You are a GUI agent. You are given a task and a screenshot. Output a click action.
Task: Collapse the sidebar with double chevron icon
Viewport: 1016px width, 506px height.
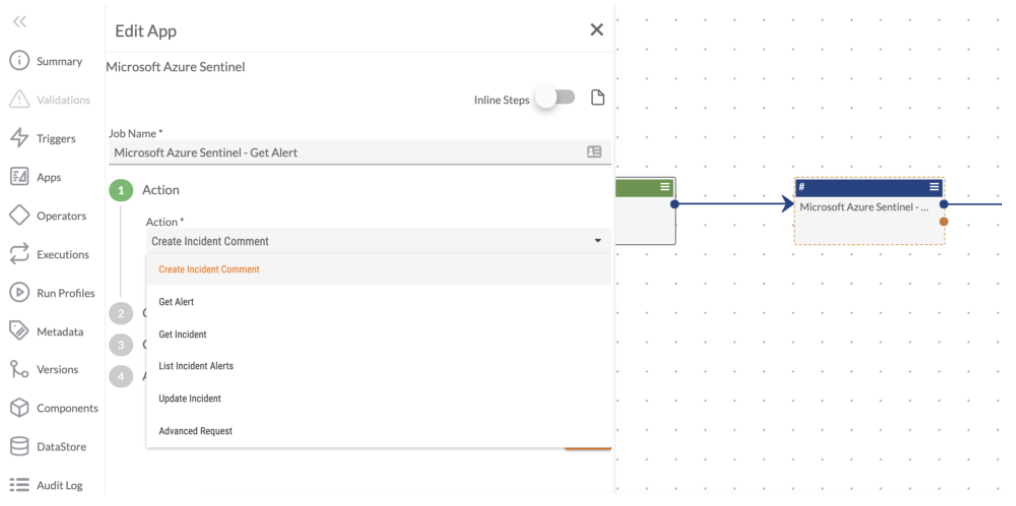click(19, 22)
